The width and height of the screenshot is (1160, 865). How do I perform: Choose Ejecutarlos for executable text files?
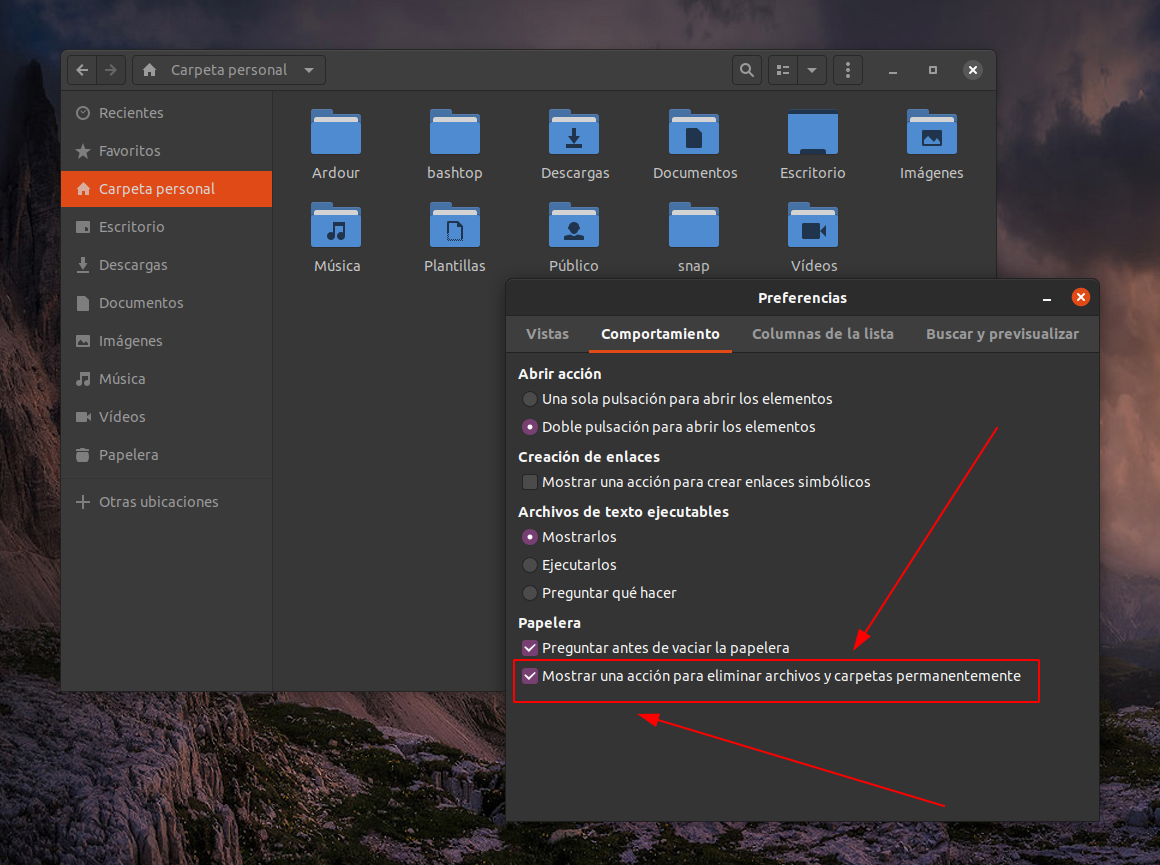pos(530,565)
